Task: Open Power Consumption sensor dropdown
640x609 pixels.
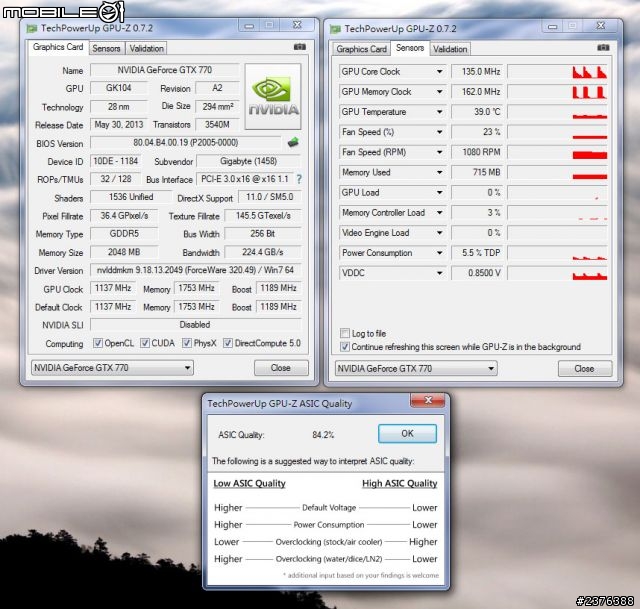Action: (440, 253)
